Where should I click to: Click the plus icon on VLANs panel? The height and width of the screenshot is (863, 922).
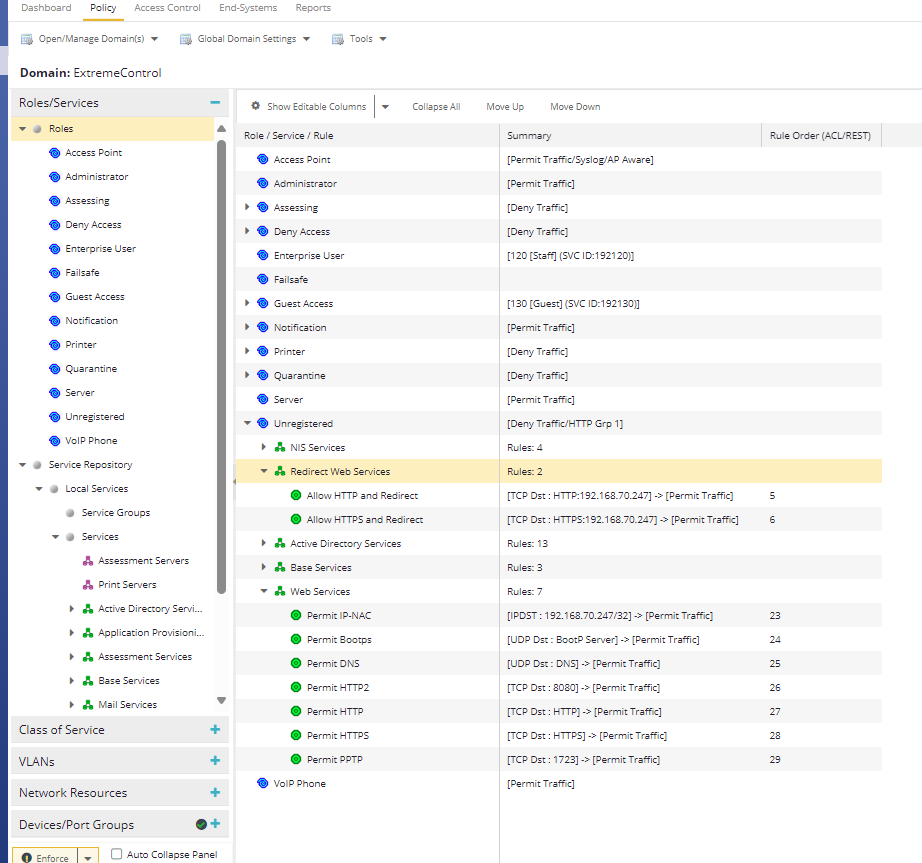215,761
